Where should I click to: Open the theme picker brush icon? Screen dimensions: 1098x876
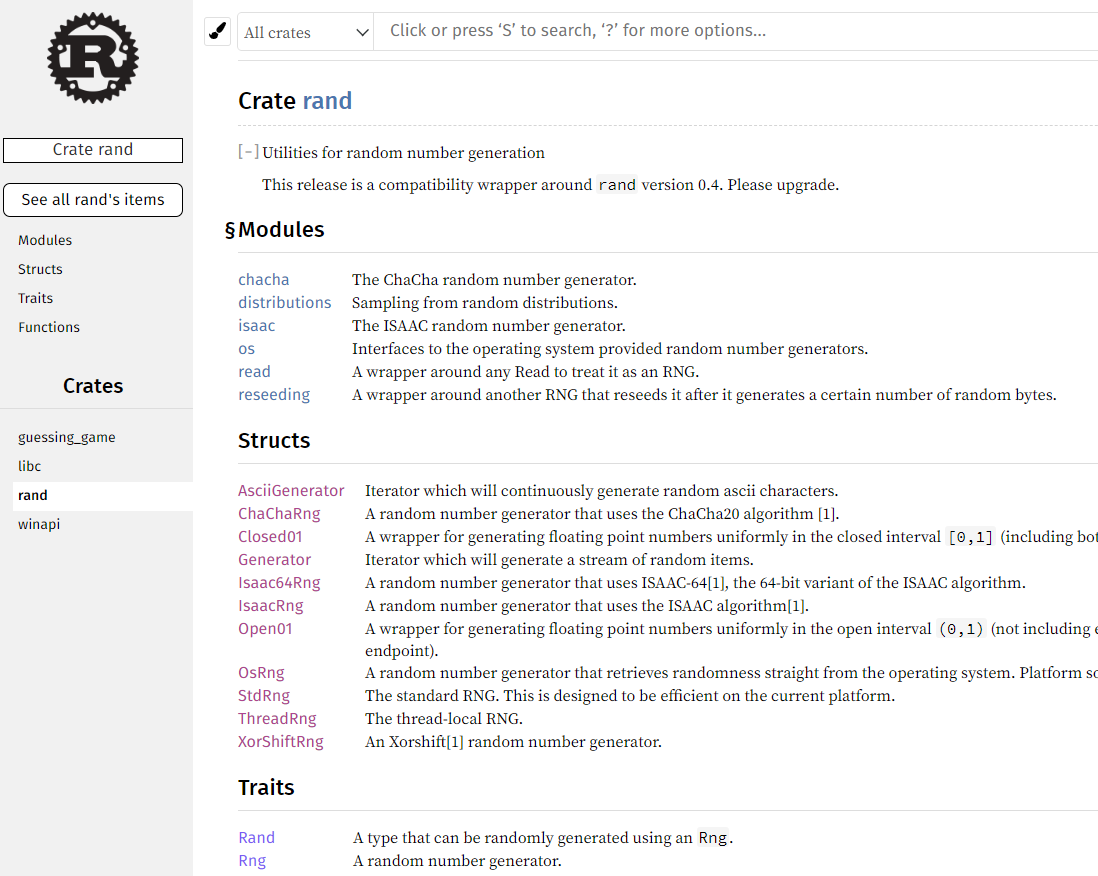click(x=217, y=32)
